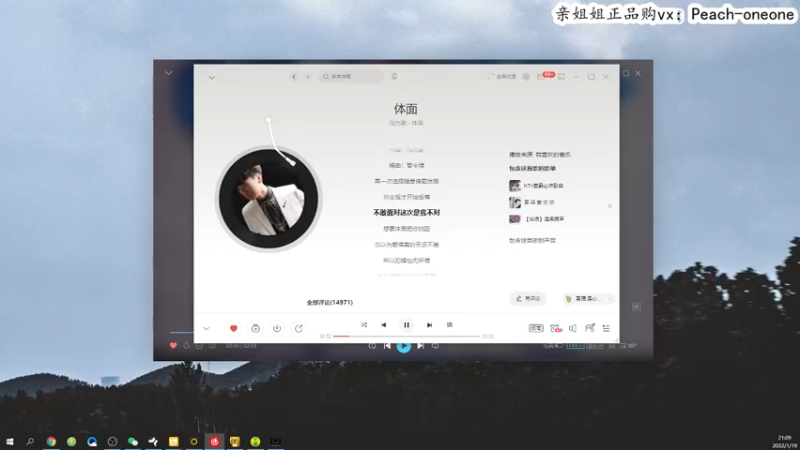Click download icon in the background player
Viewport: 800px width, 450px height.
(186, 346)
